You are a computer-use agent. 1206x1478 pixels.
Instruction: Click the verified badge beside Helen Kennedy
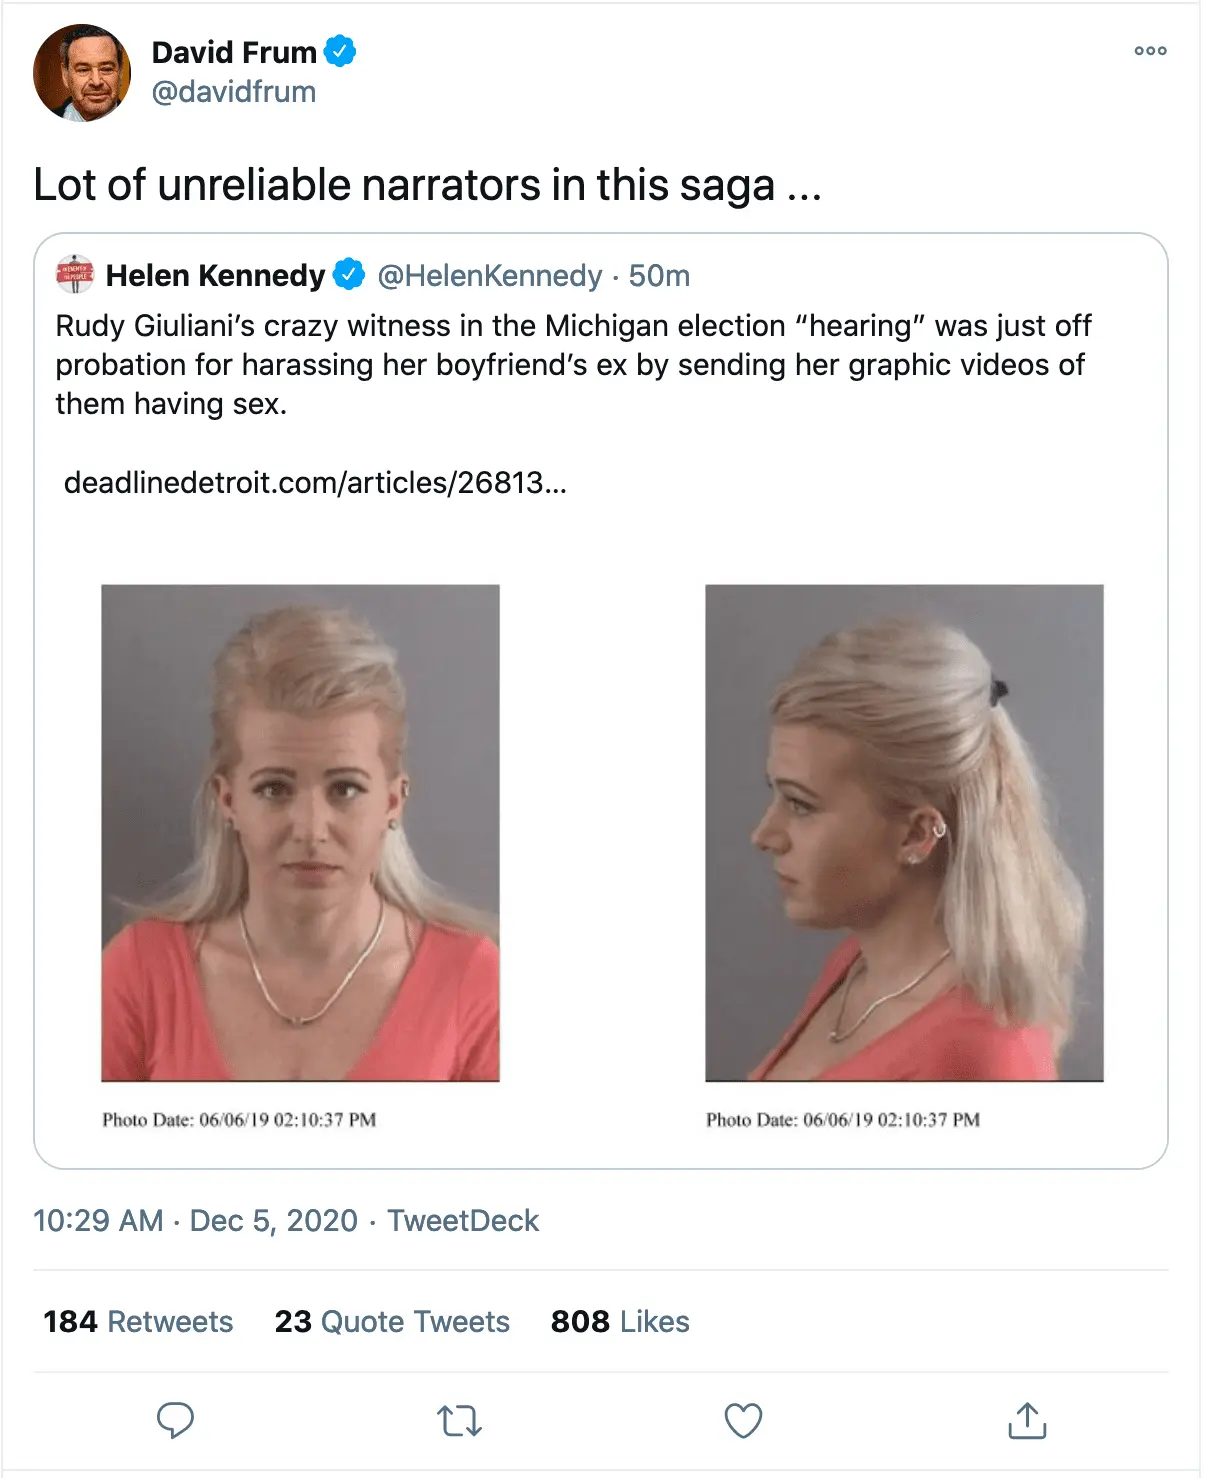point(349,275)
